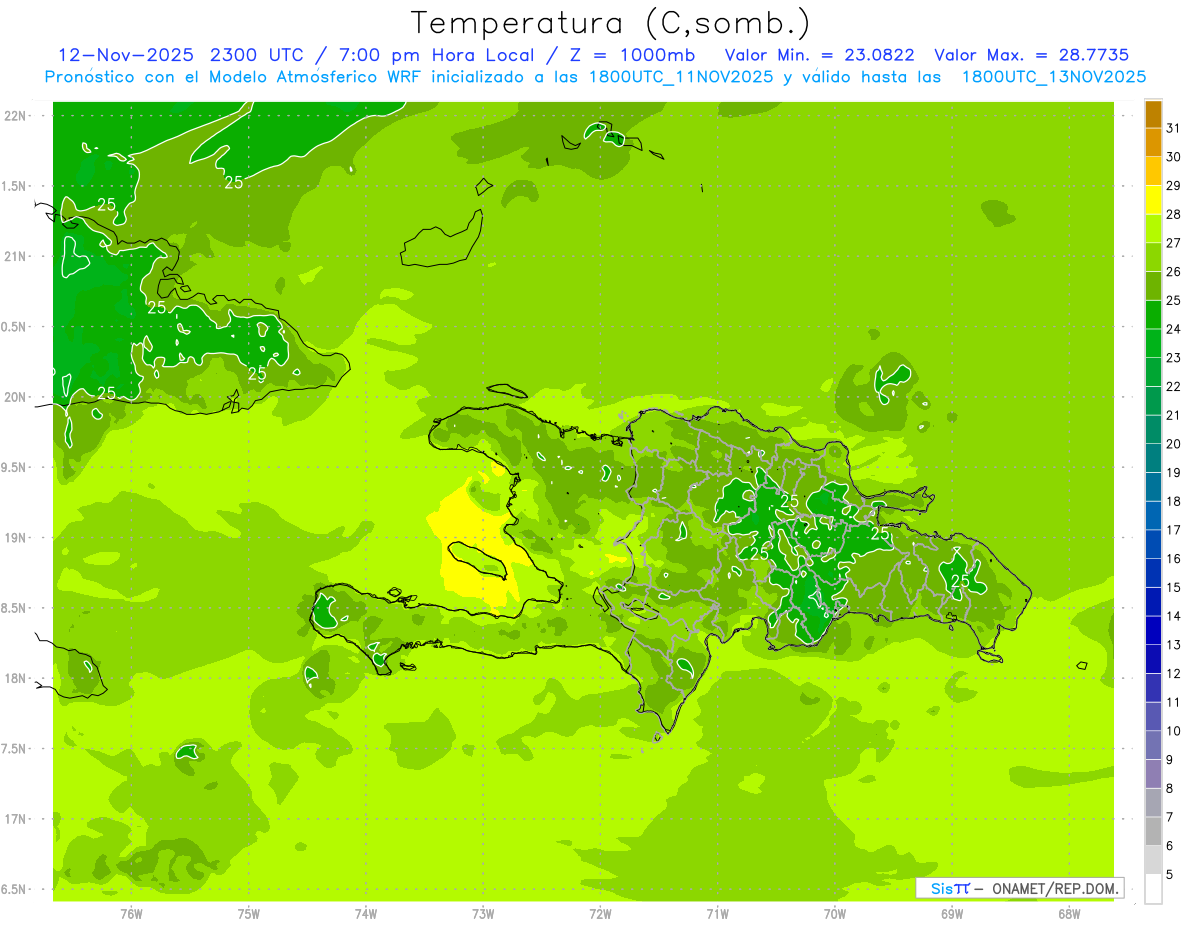Select the date text "12-Nov-2025 2300 UTC"
This screenshot has width=1200, height=927.
180,55
